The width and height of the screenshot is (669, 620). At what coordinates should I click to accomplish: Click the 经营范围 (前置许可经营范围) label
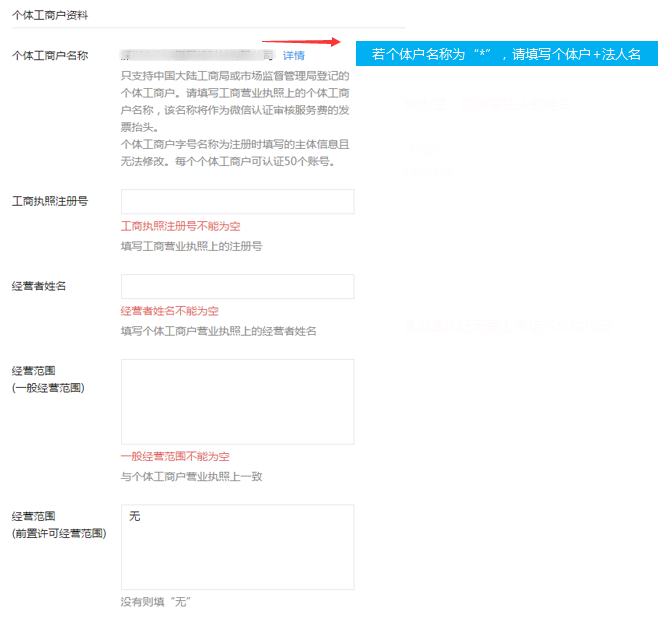[x=58, y=525]
